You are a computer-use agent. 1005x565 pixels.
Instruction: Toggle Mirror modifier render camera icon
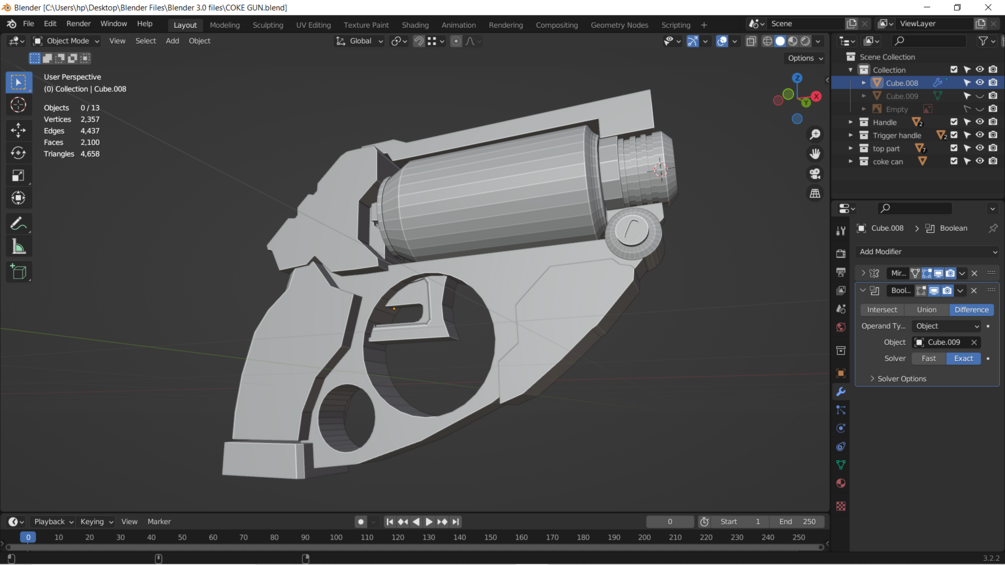point(950,274)
